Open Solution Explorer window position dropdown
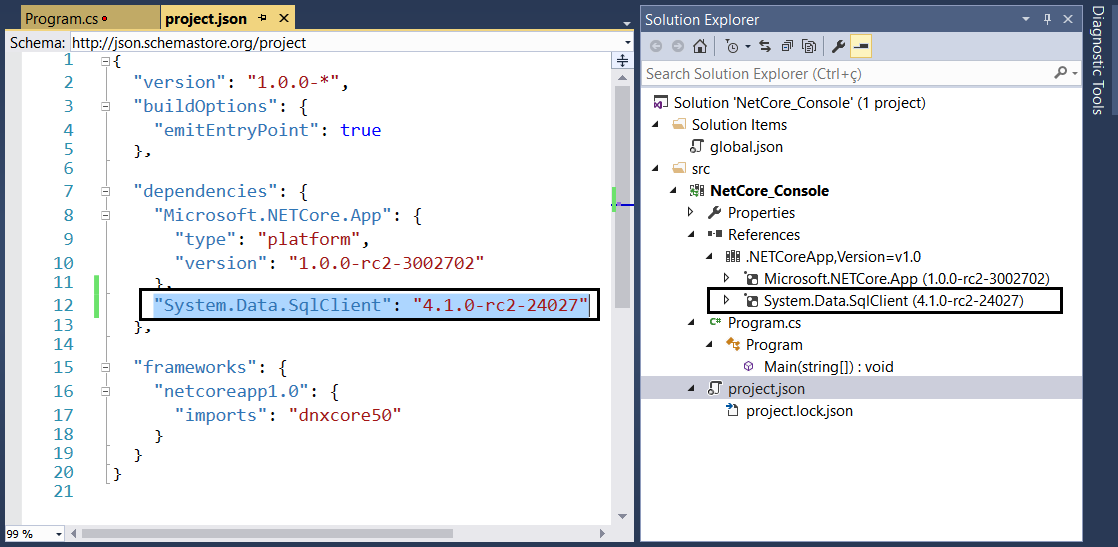Viewport: 1118px width, 547px height. 1025,19
